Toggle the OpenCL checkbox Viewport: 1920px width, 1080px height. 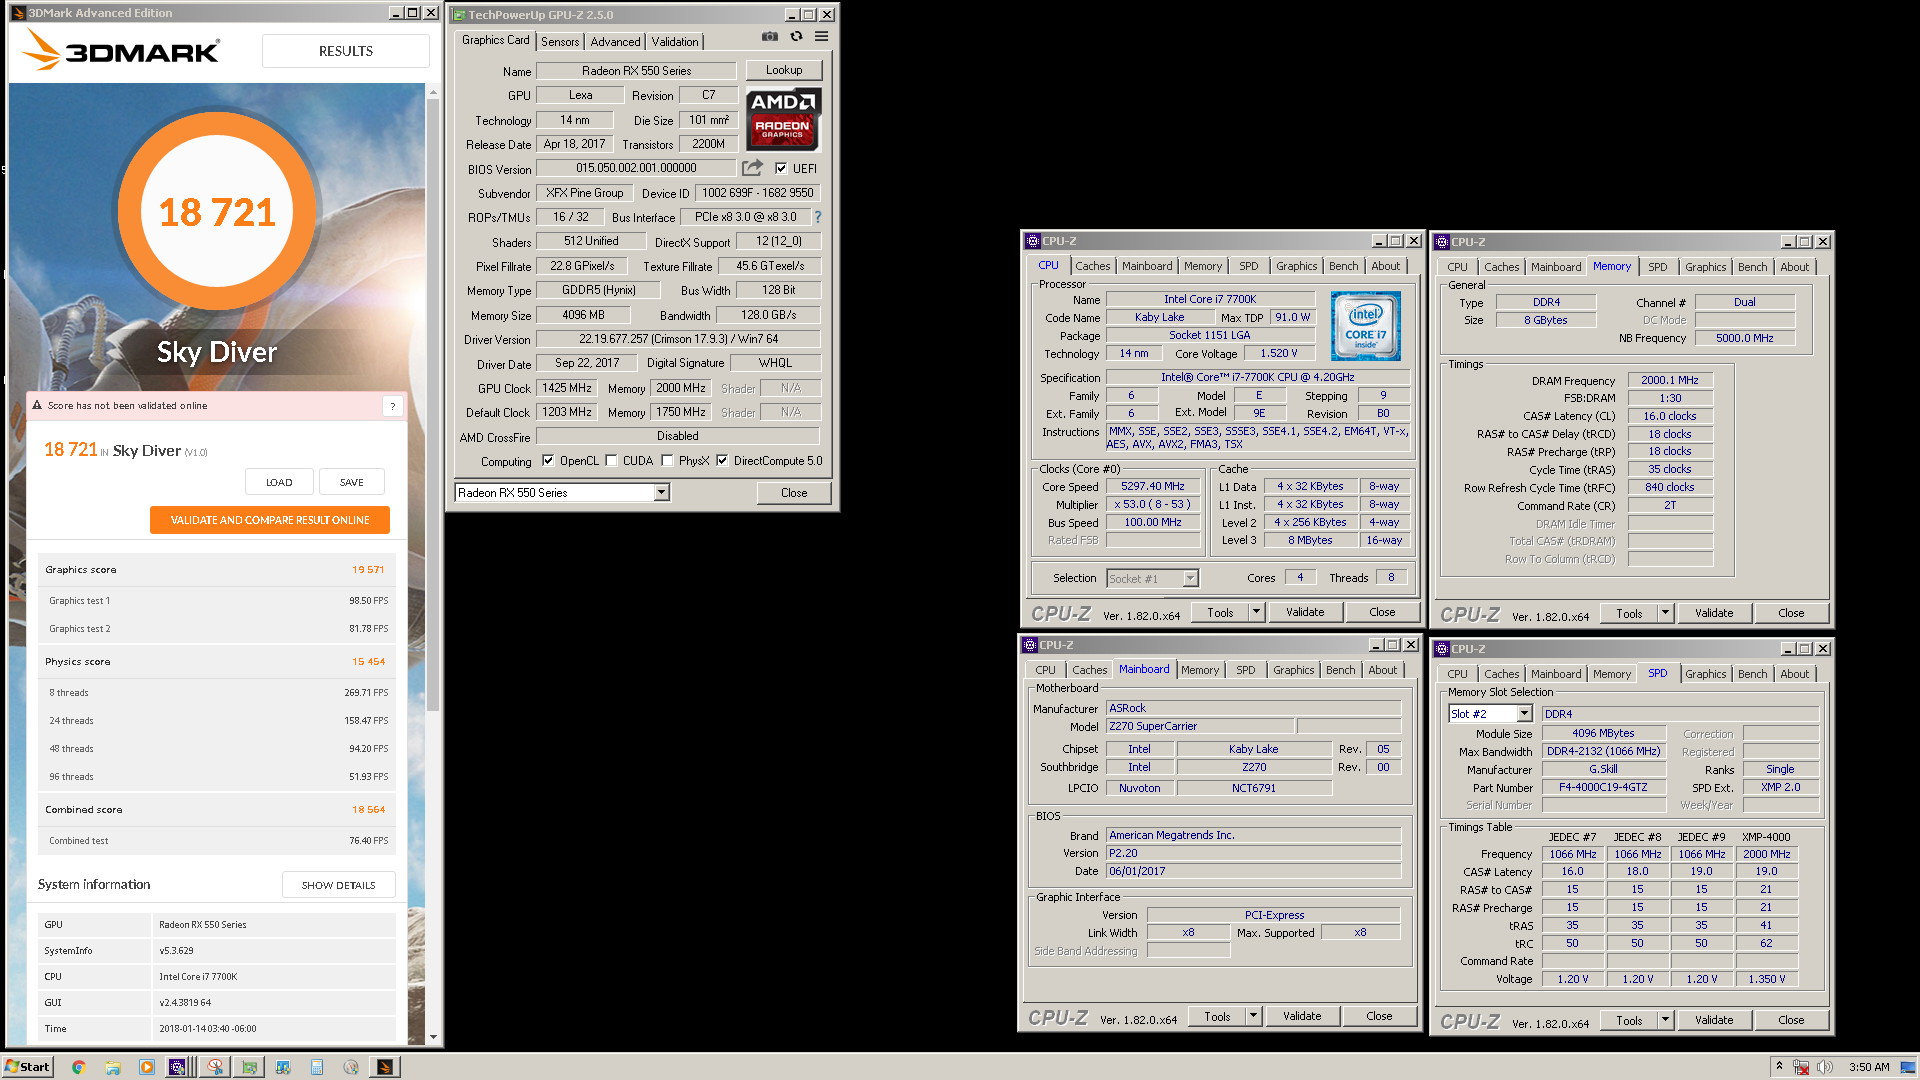548,461
